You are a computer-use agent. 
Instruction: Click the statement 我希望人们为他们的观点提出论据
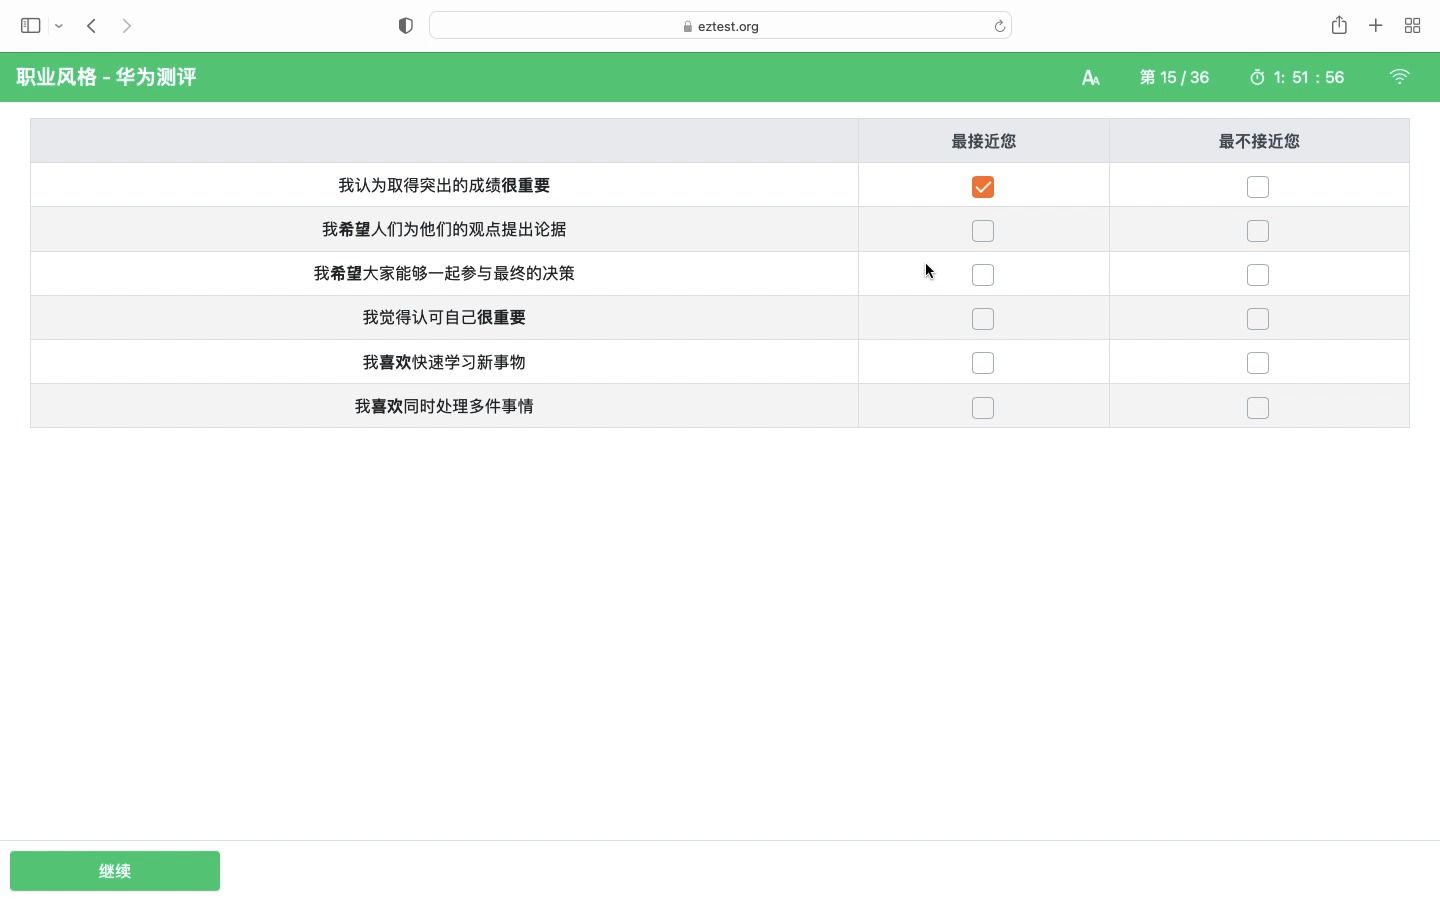[444, 229]
